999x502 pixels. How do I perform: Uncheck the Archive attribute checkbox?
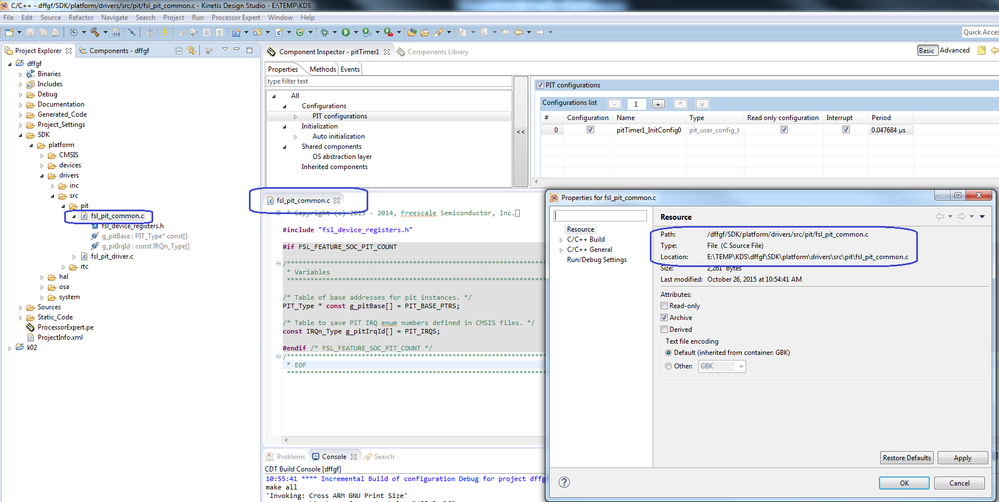tap(665, 318)
